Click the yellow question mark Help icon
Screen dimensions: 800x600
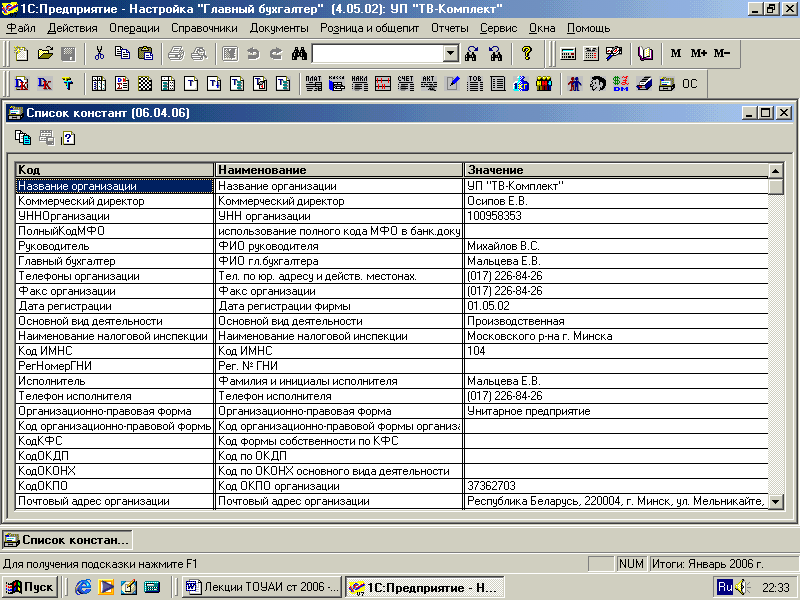527,53
